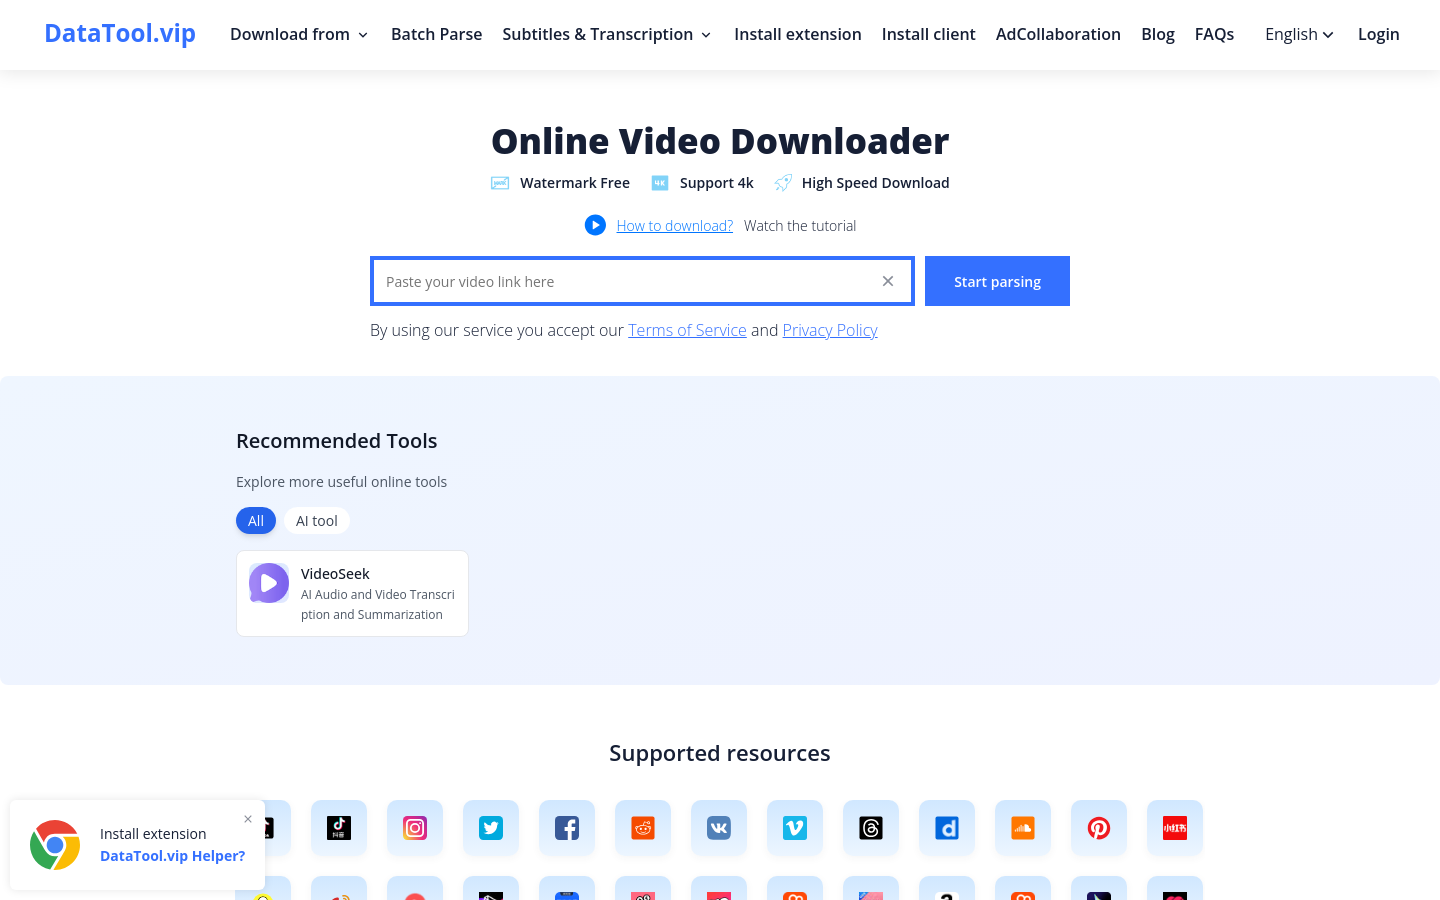Viewport: 1440px width, 900px height.
Task: Select the Instagram resource icon
Action: click(415, 828)
